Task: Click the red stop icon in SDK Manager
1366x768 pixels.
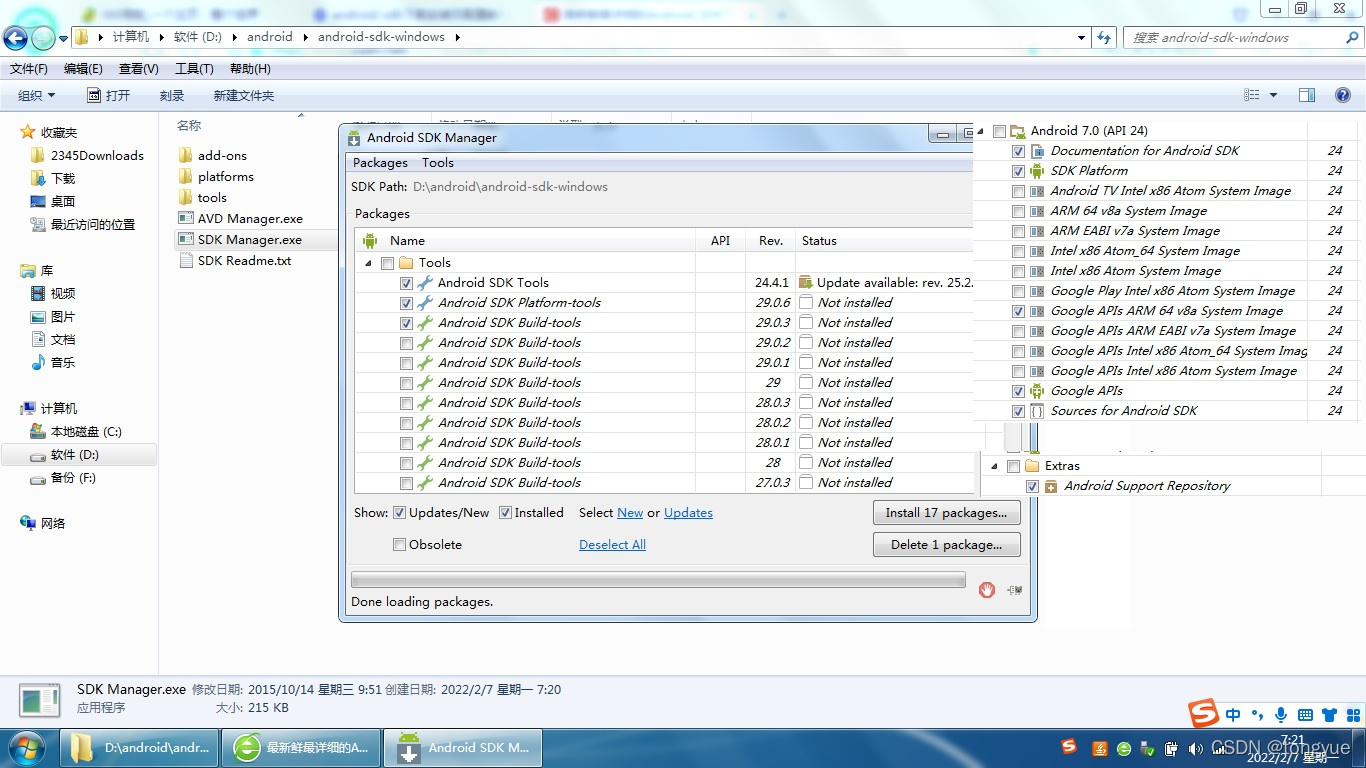Action: [987, 590]
